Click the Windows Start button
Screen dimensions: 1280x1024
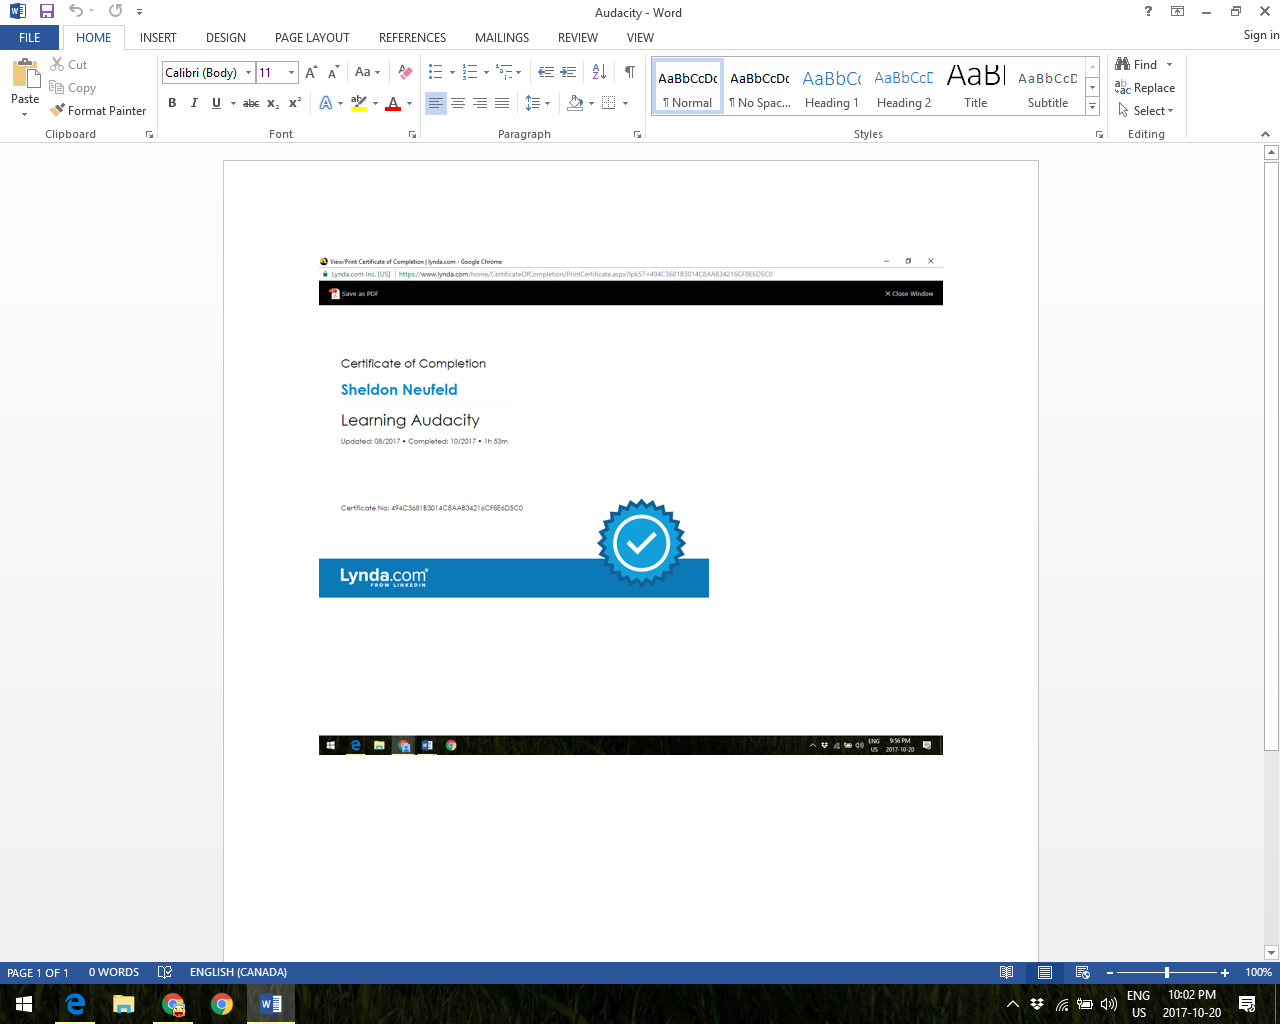click(x=24, y=1004)
